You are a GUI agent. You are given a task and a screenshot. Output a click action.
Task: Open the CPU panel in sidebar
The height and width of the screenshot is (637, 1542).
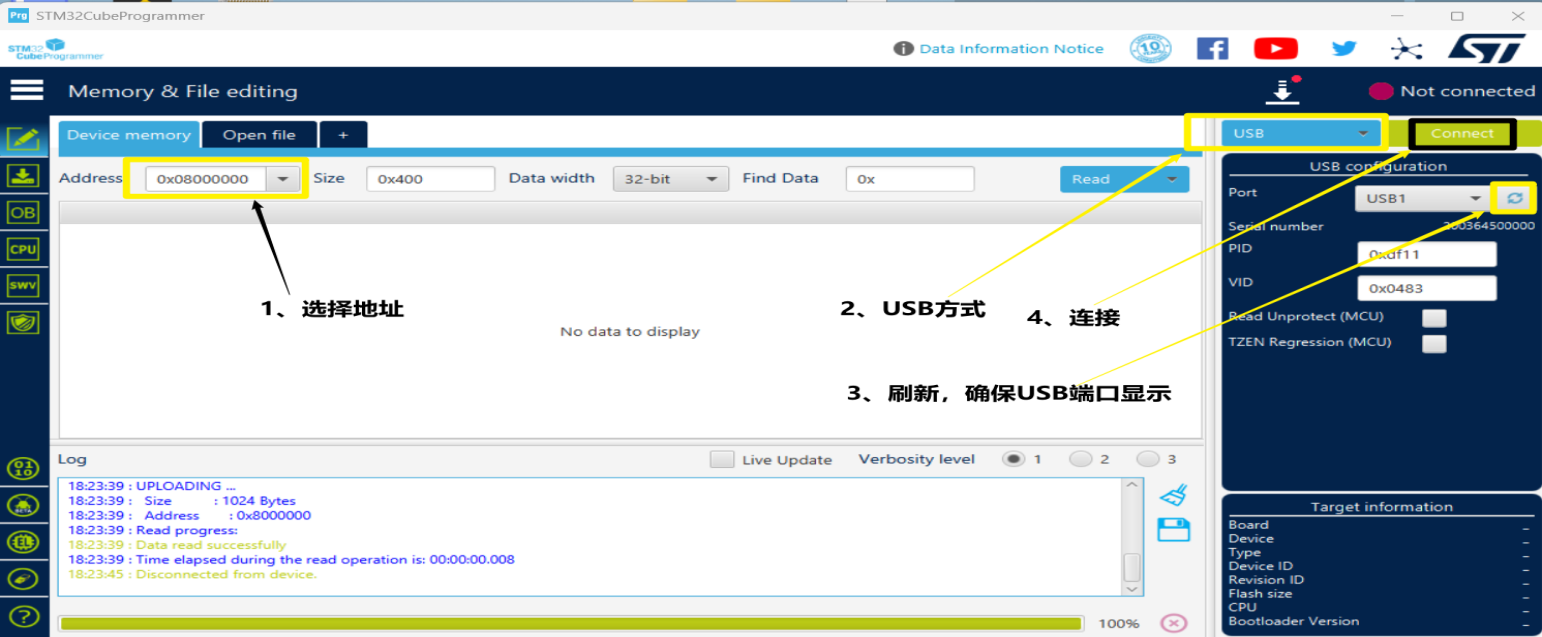click(22, 249)
